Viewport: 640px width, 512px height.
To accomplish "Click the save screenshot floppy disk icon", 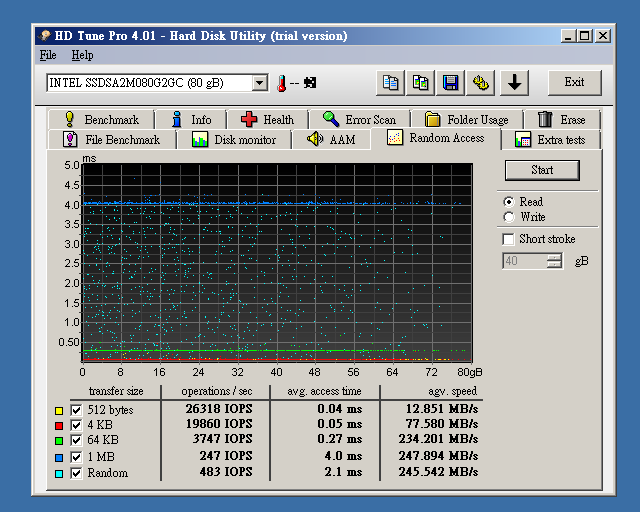I will click(451, 83).
